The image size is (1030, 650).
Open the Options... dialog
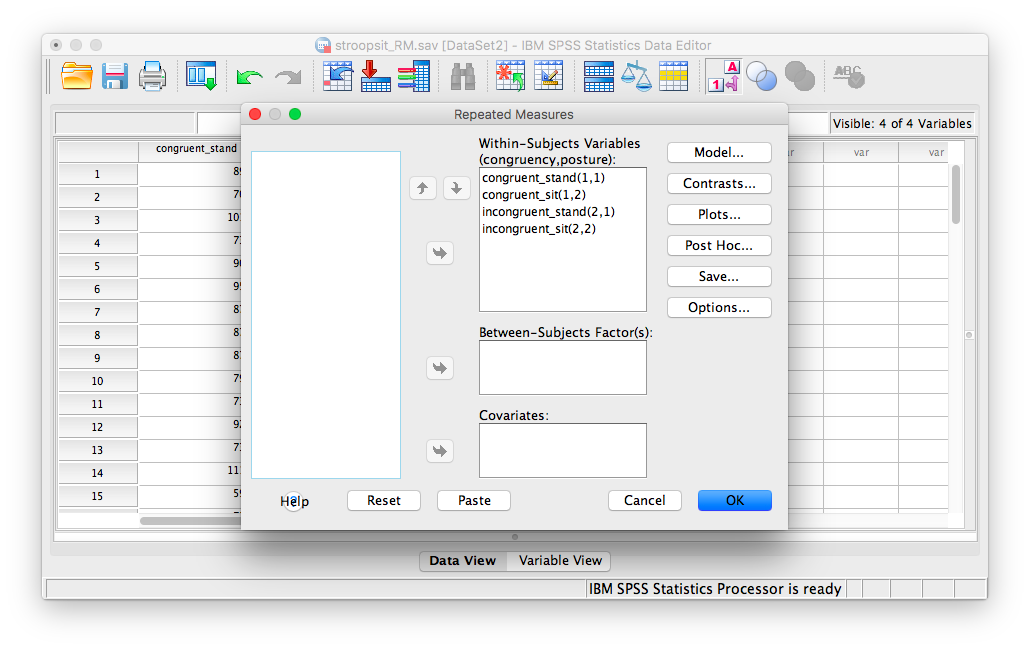[719, 307]
